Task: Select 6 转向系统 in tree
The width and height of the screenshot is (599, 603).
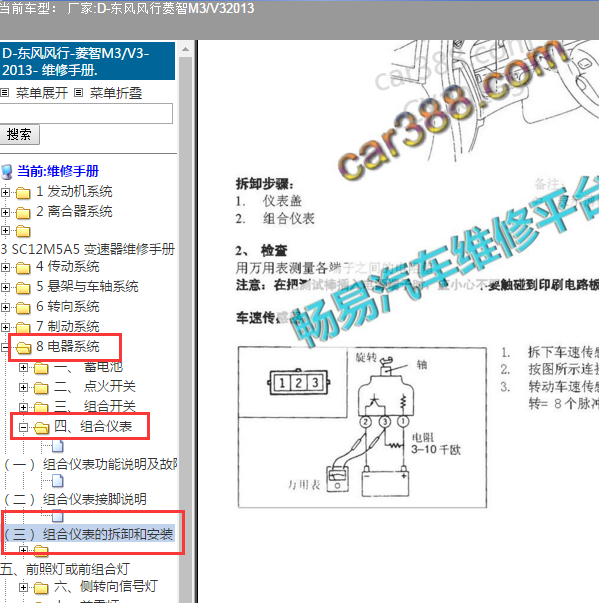Action: (x=68, y=306)
